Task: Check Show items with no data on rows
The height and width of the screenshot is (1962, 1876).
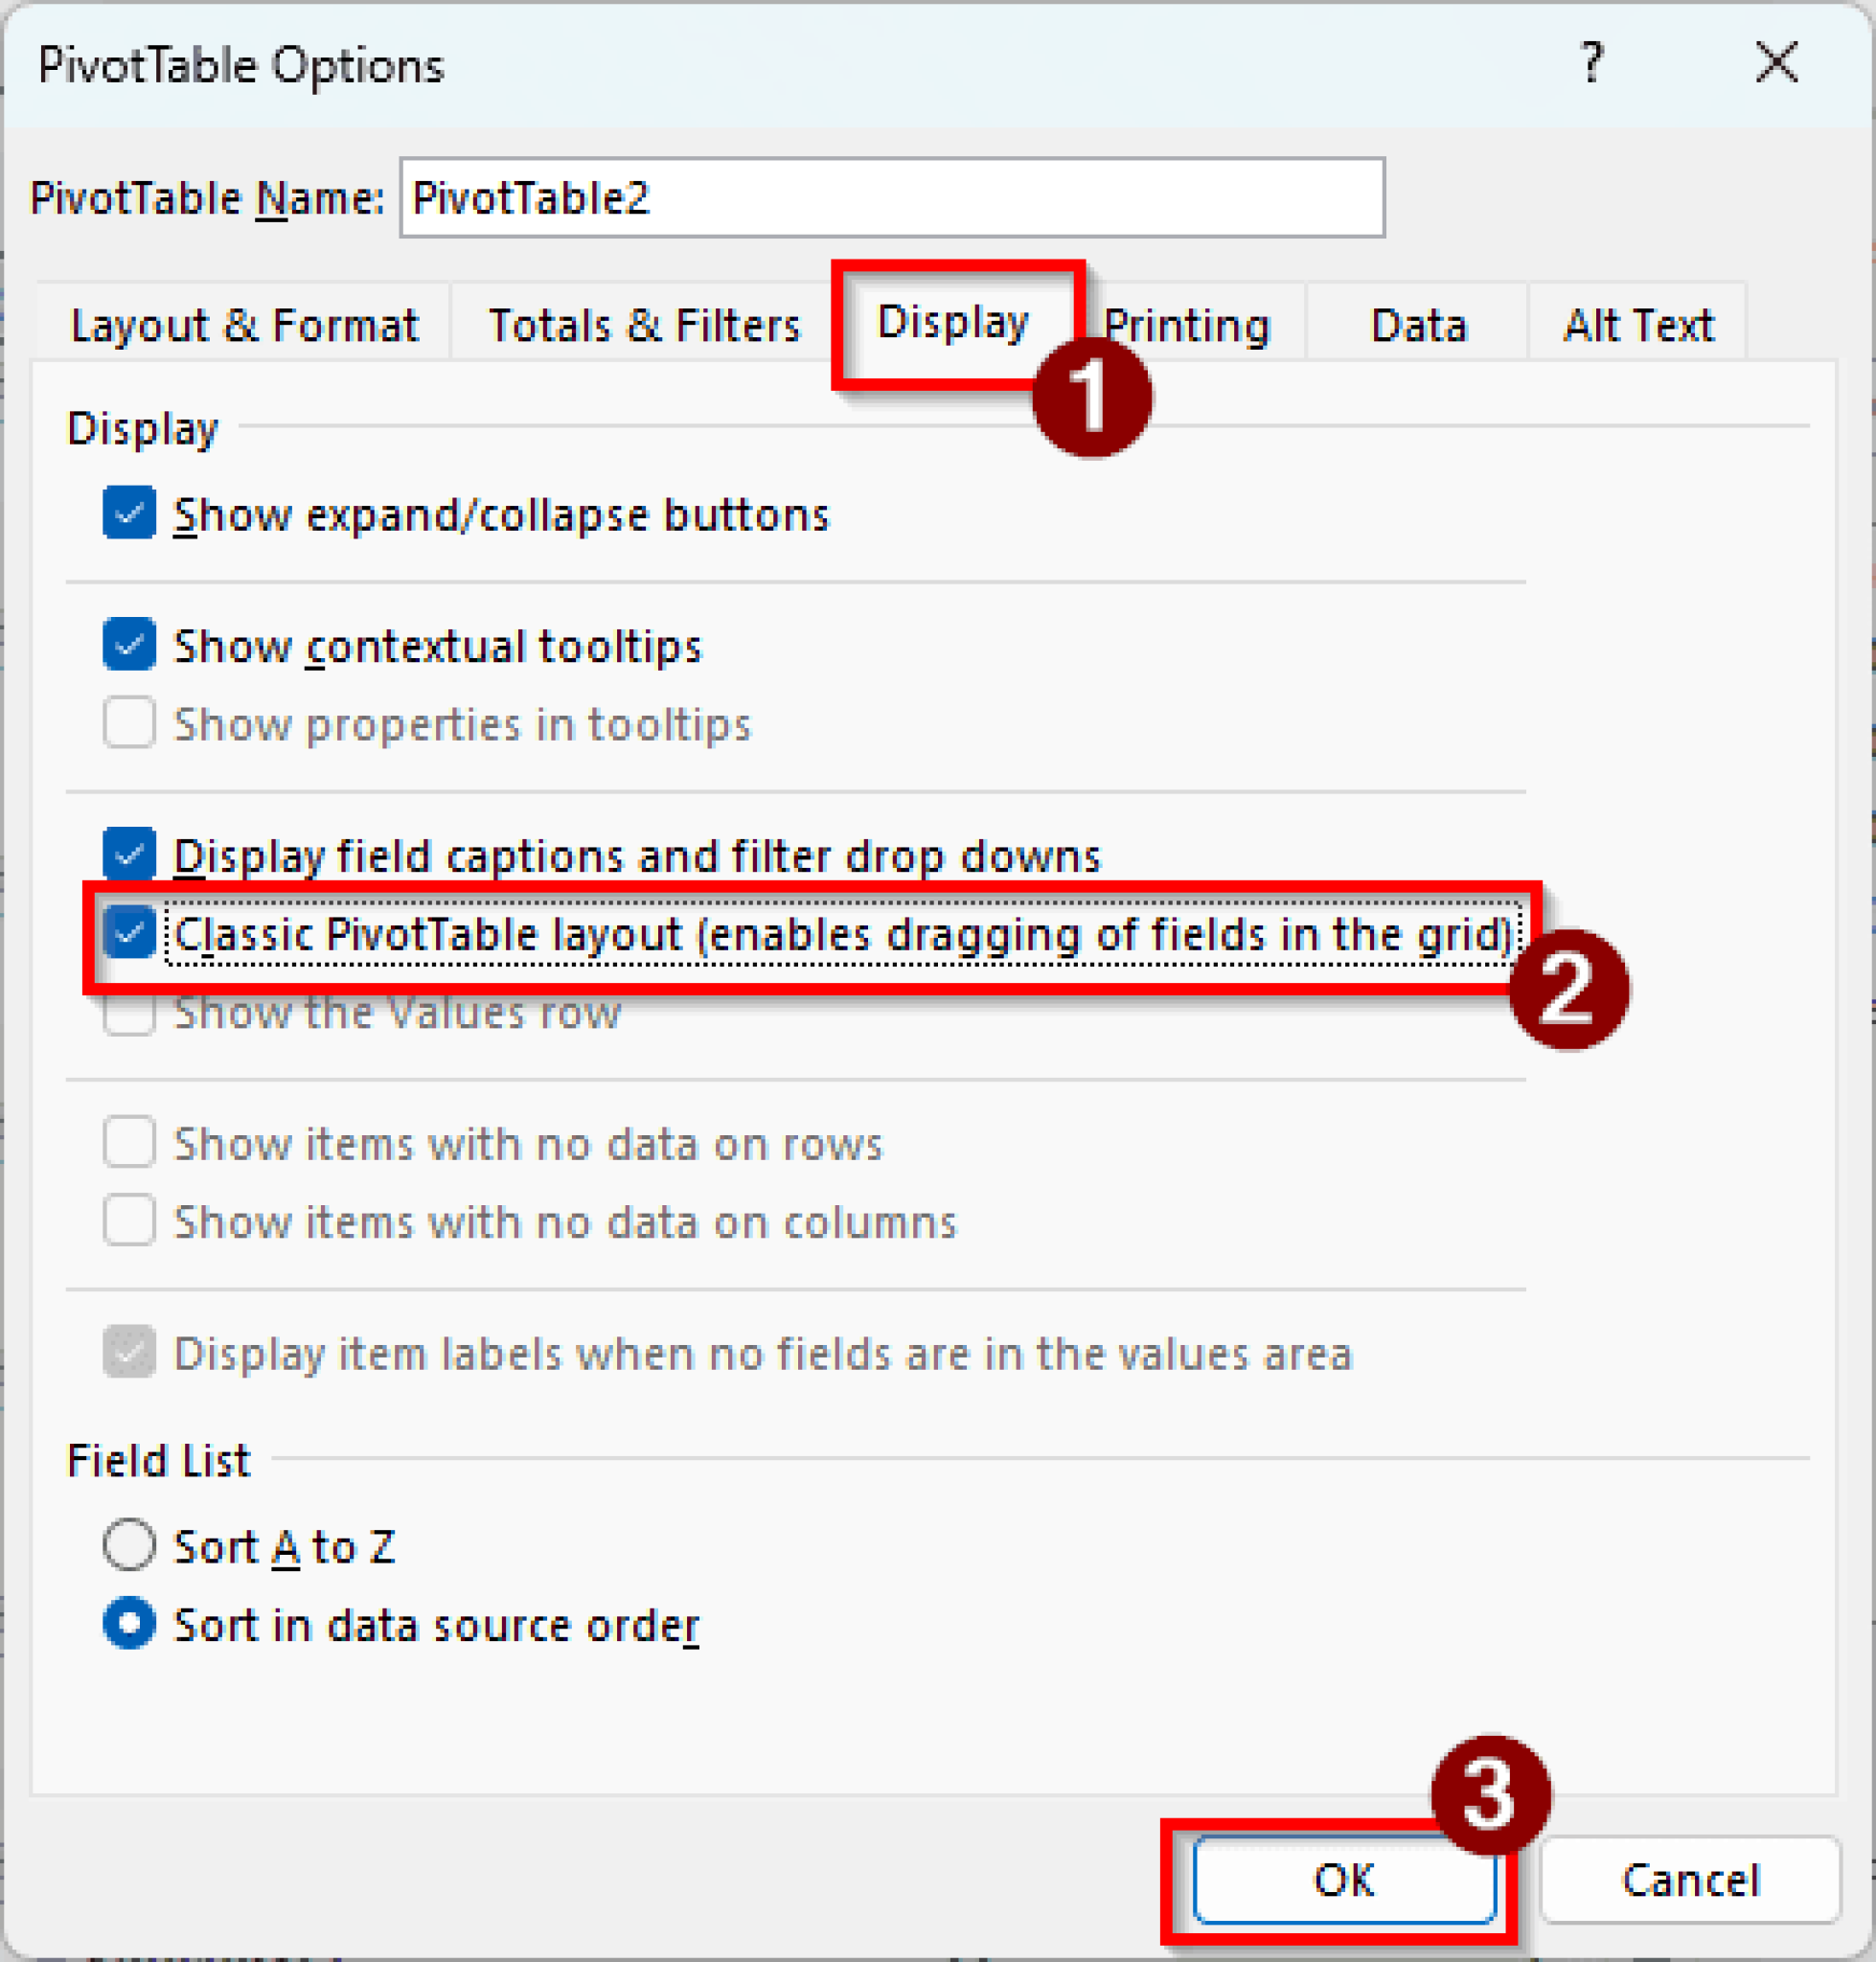Action: [x=129, y=1143]
